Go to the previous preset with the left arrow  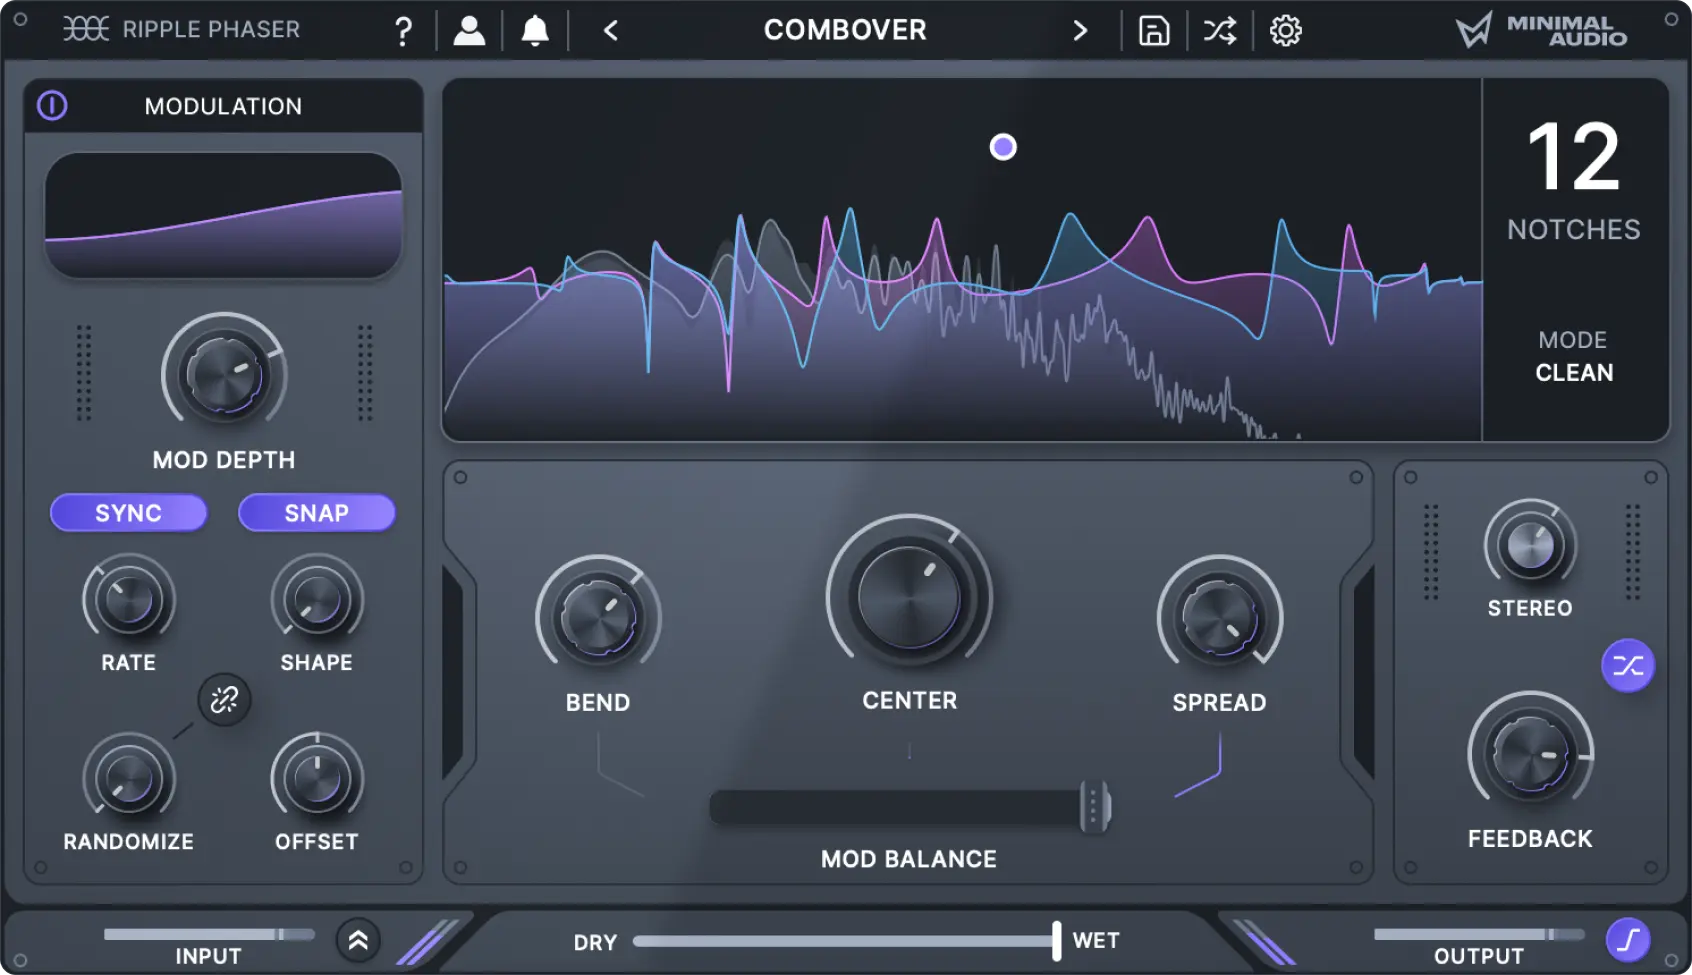pos(610,31)
